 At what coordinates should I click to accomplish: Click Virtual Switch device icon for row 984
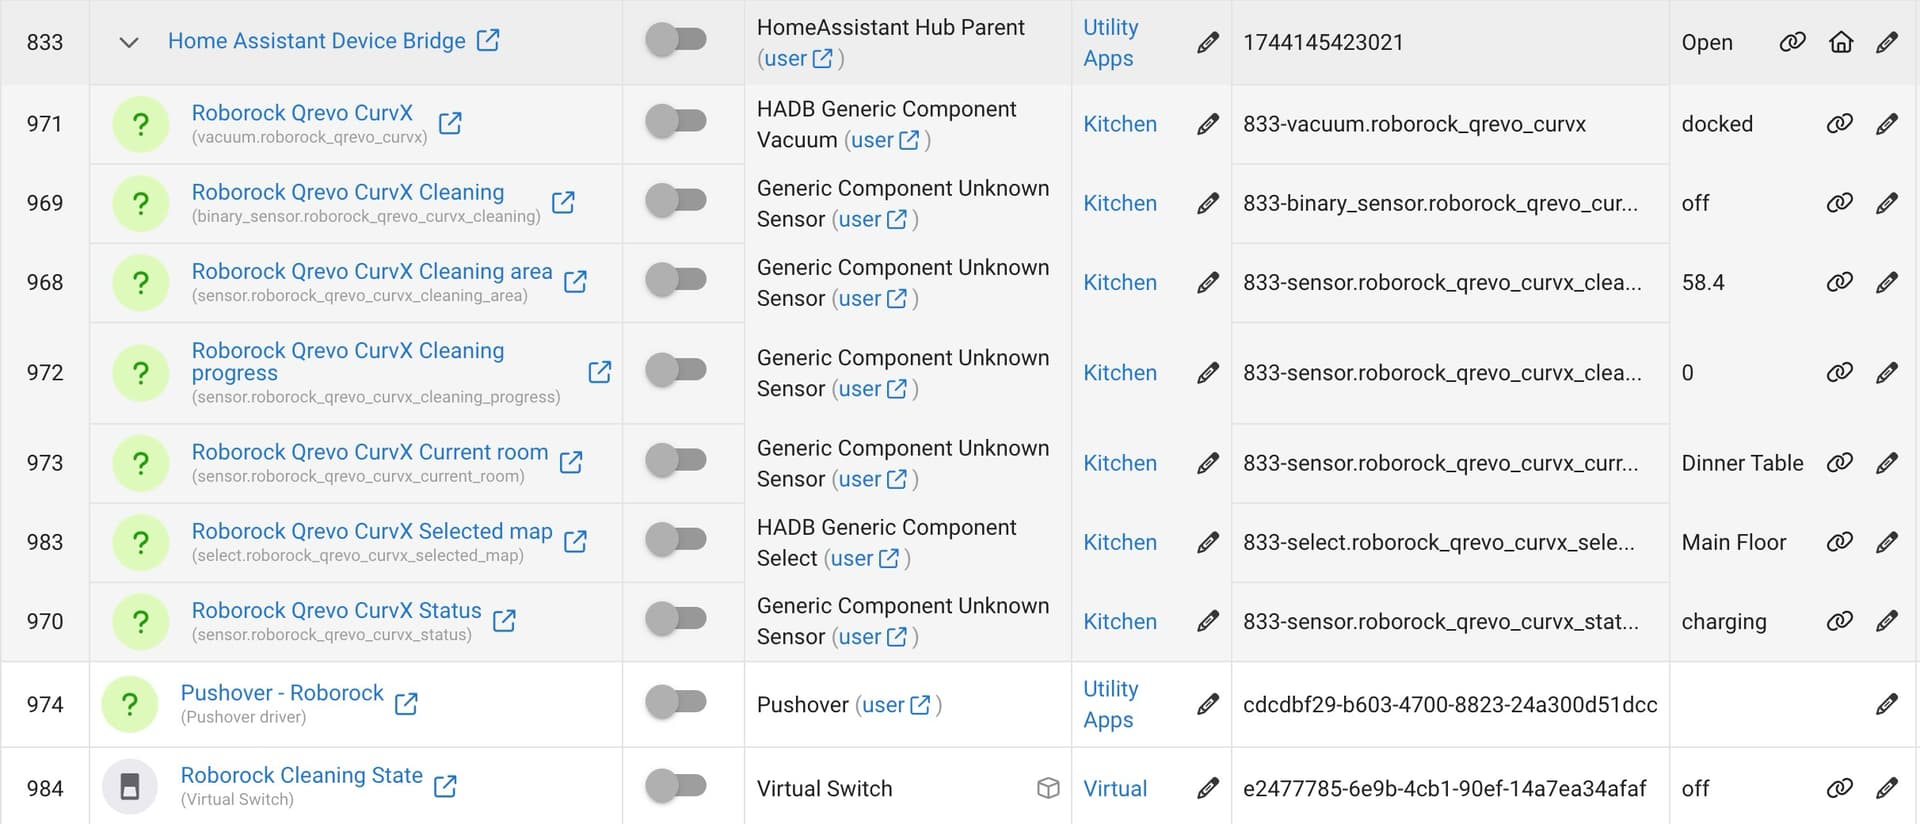pyautogui.click(x=130, y=787)
